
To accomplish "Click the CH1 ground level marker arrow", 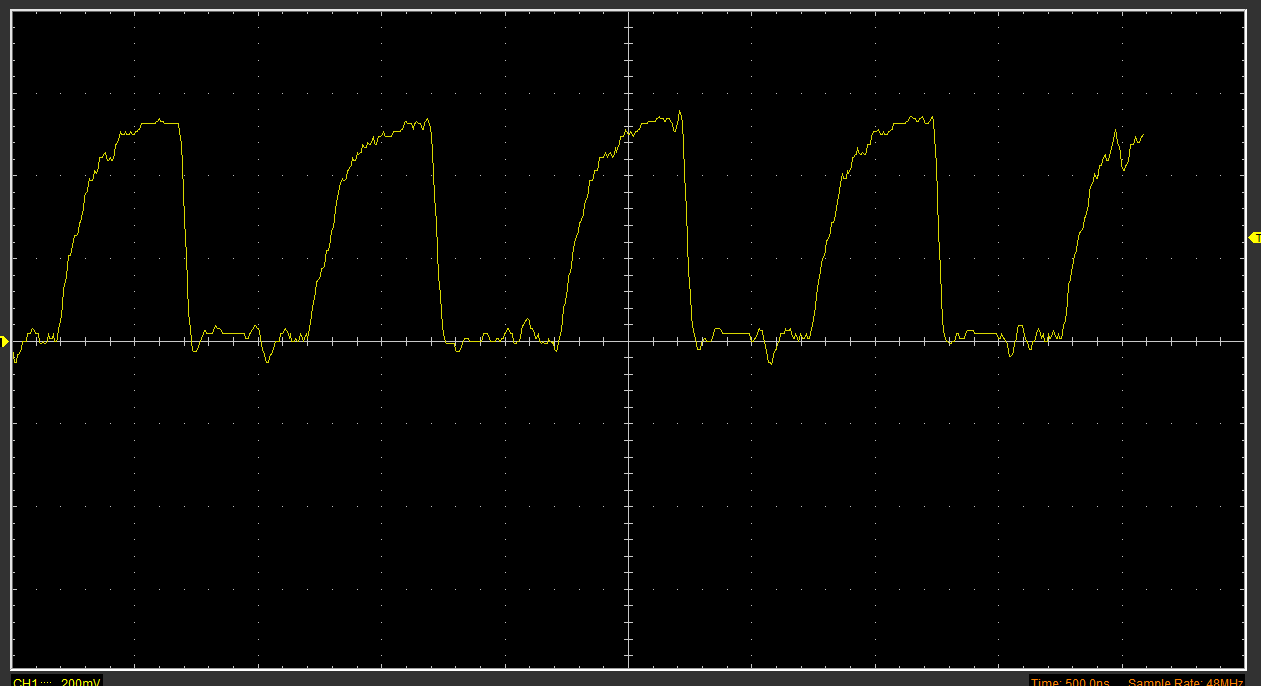I will [5, 342].
